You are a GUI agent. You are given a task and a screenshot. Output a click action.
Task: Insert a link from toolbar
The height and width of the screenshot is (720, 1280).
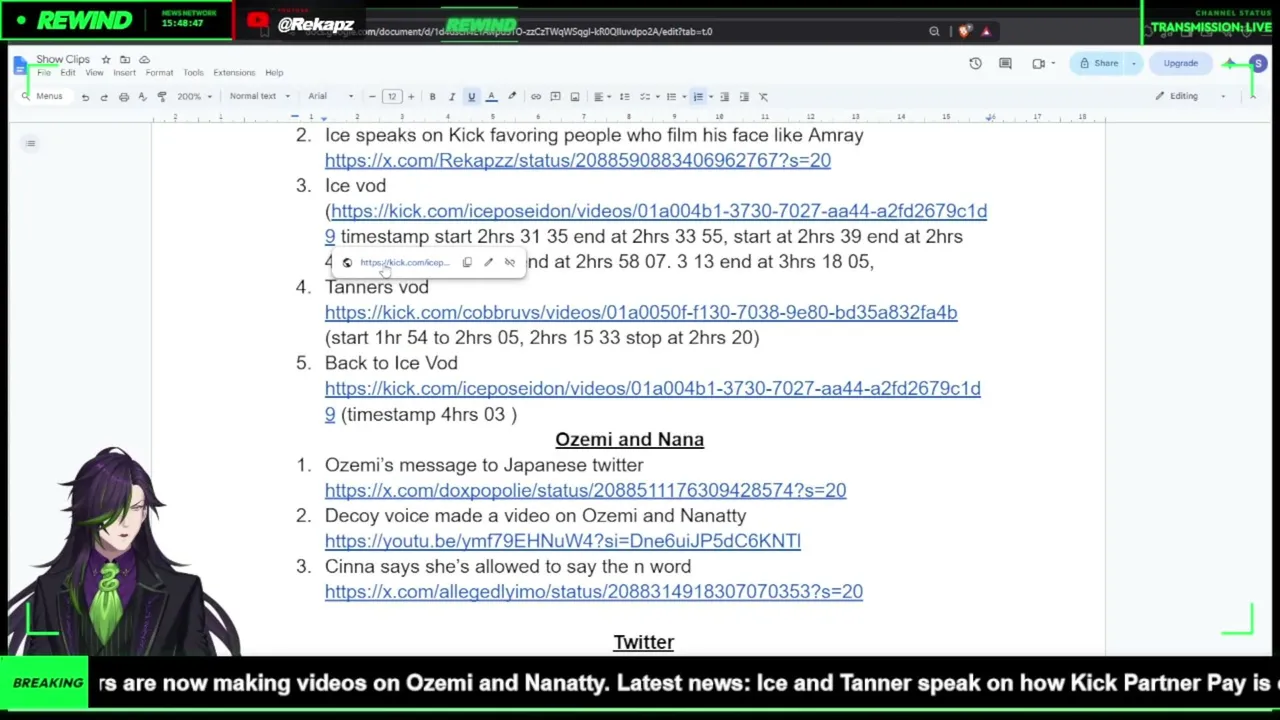pyautogui.click(x=536, y=97)
